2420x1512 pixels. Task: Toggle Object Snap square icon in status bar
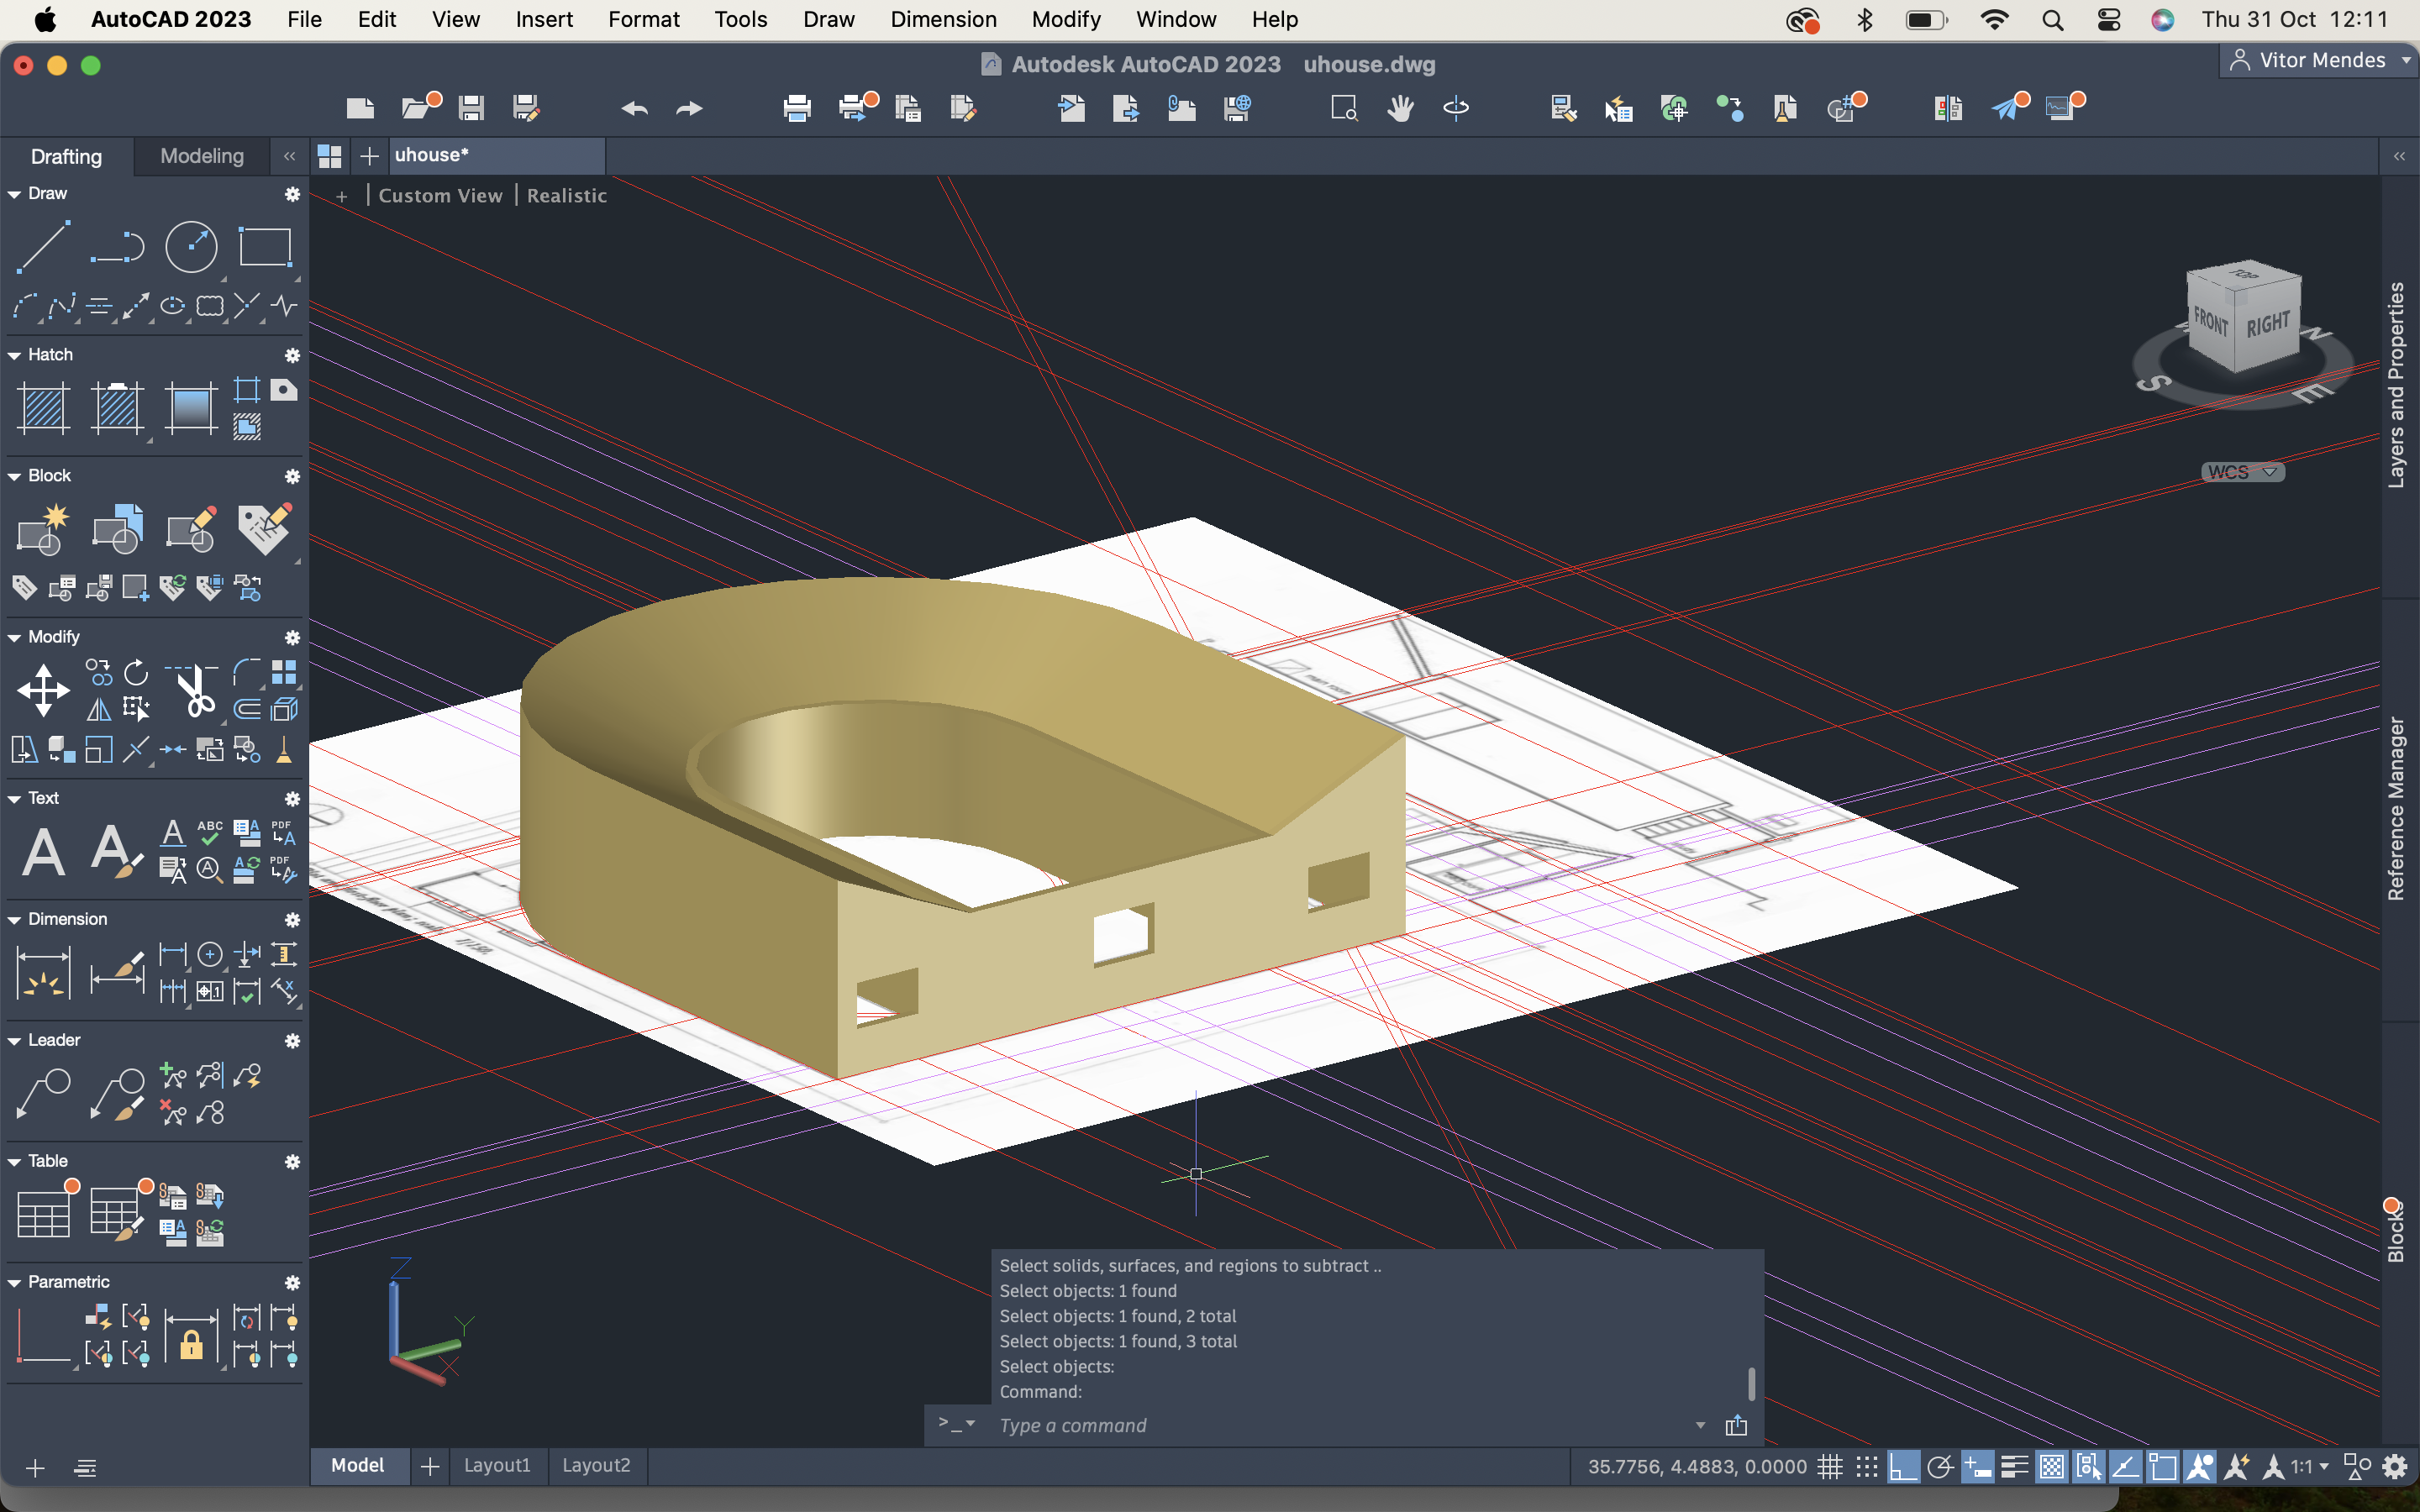coord(2162,1467)
